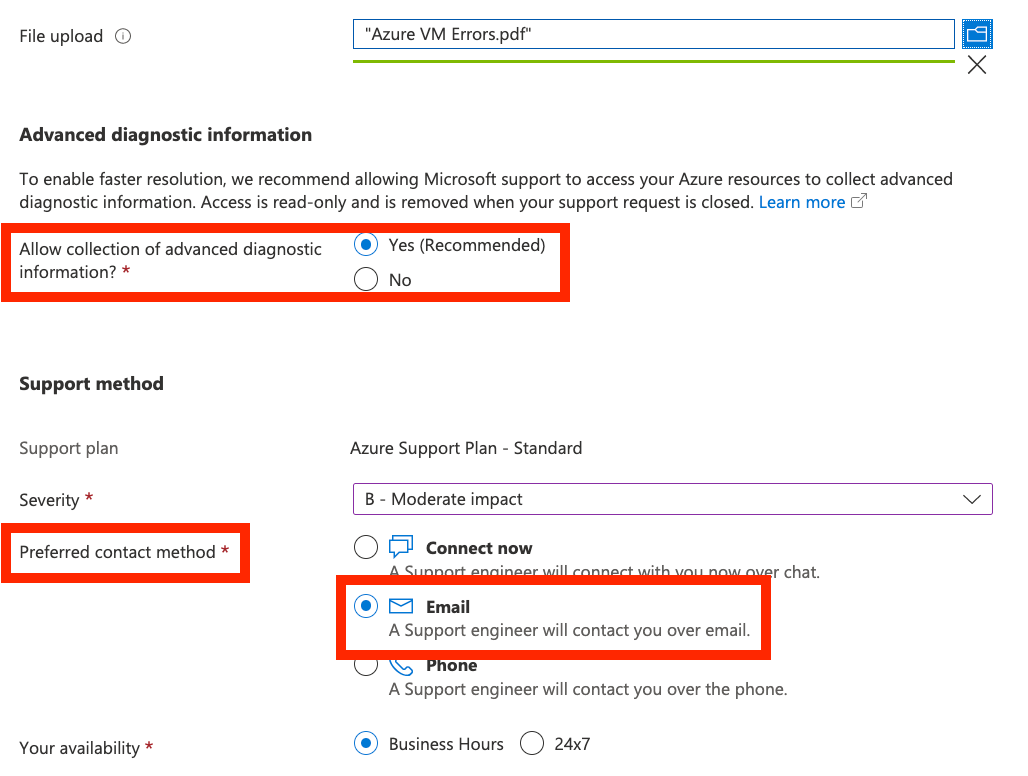Click the chat icon beside Connect now
This screenshot has height=776, width=1028.
point(401,547)
